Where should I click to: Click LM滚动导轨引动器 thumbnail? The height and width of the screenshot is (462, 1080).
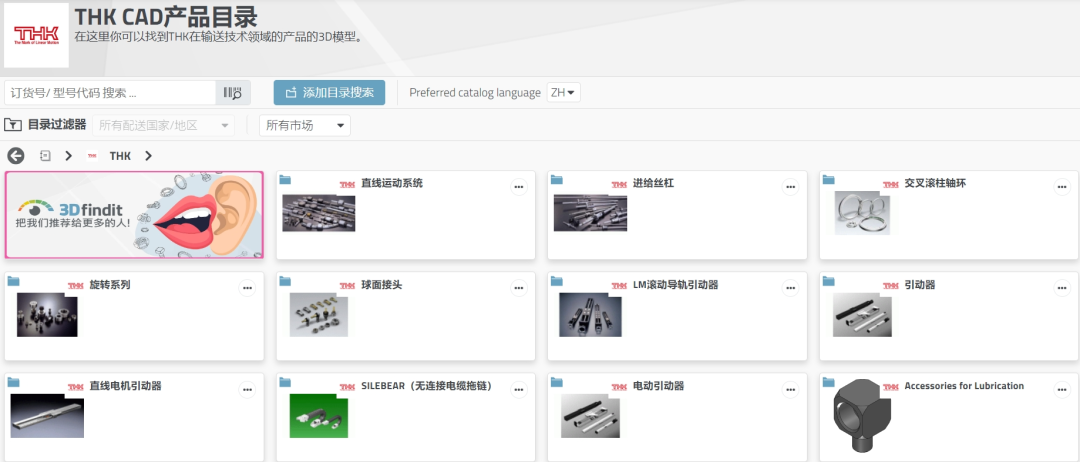[x=590, y=315]
